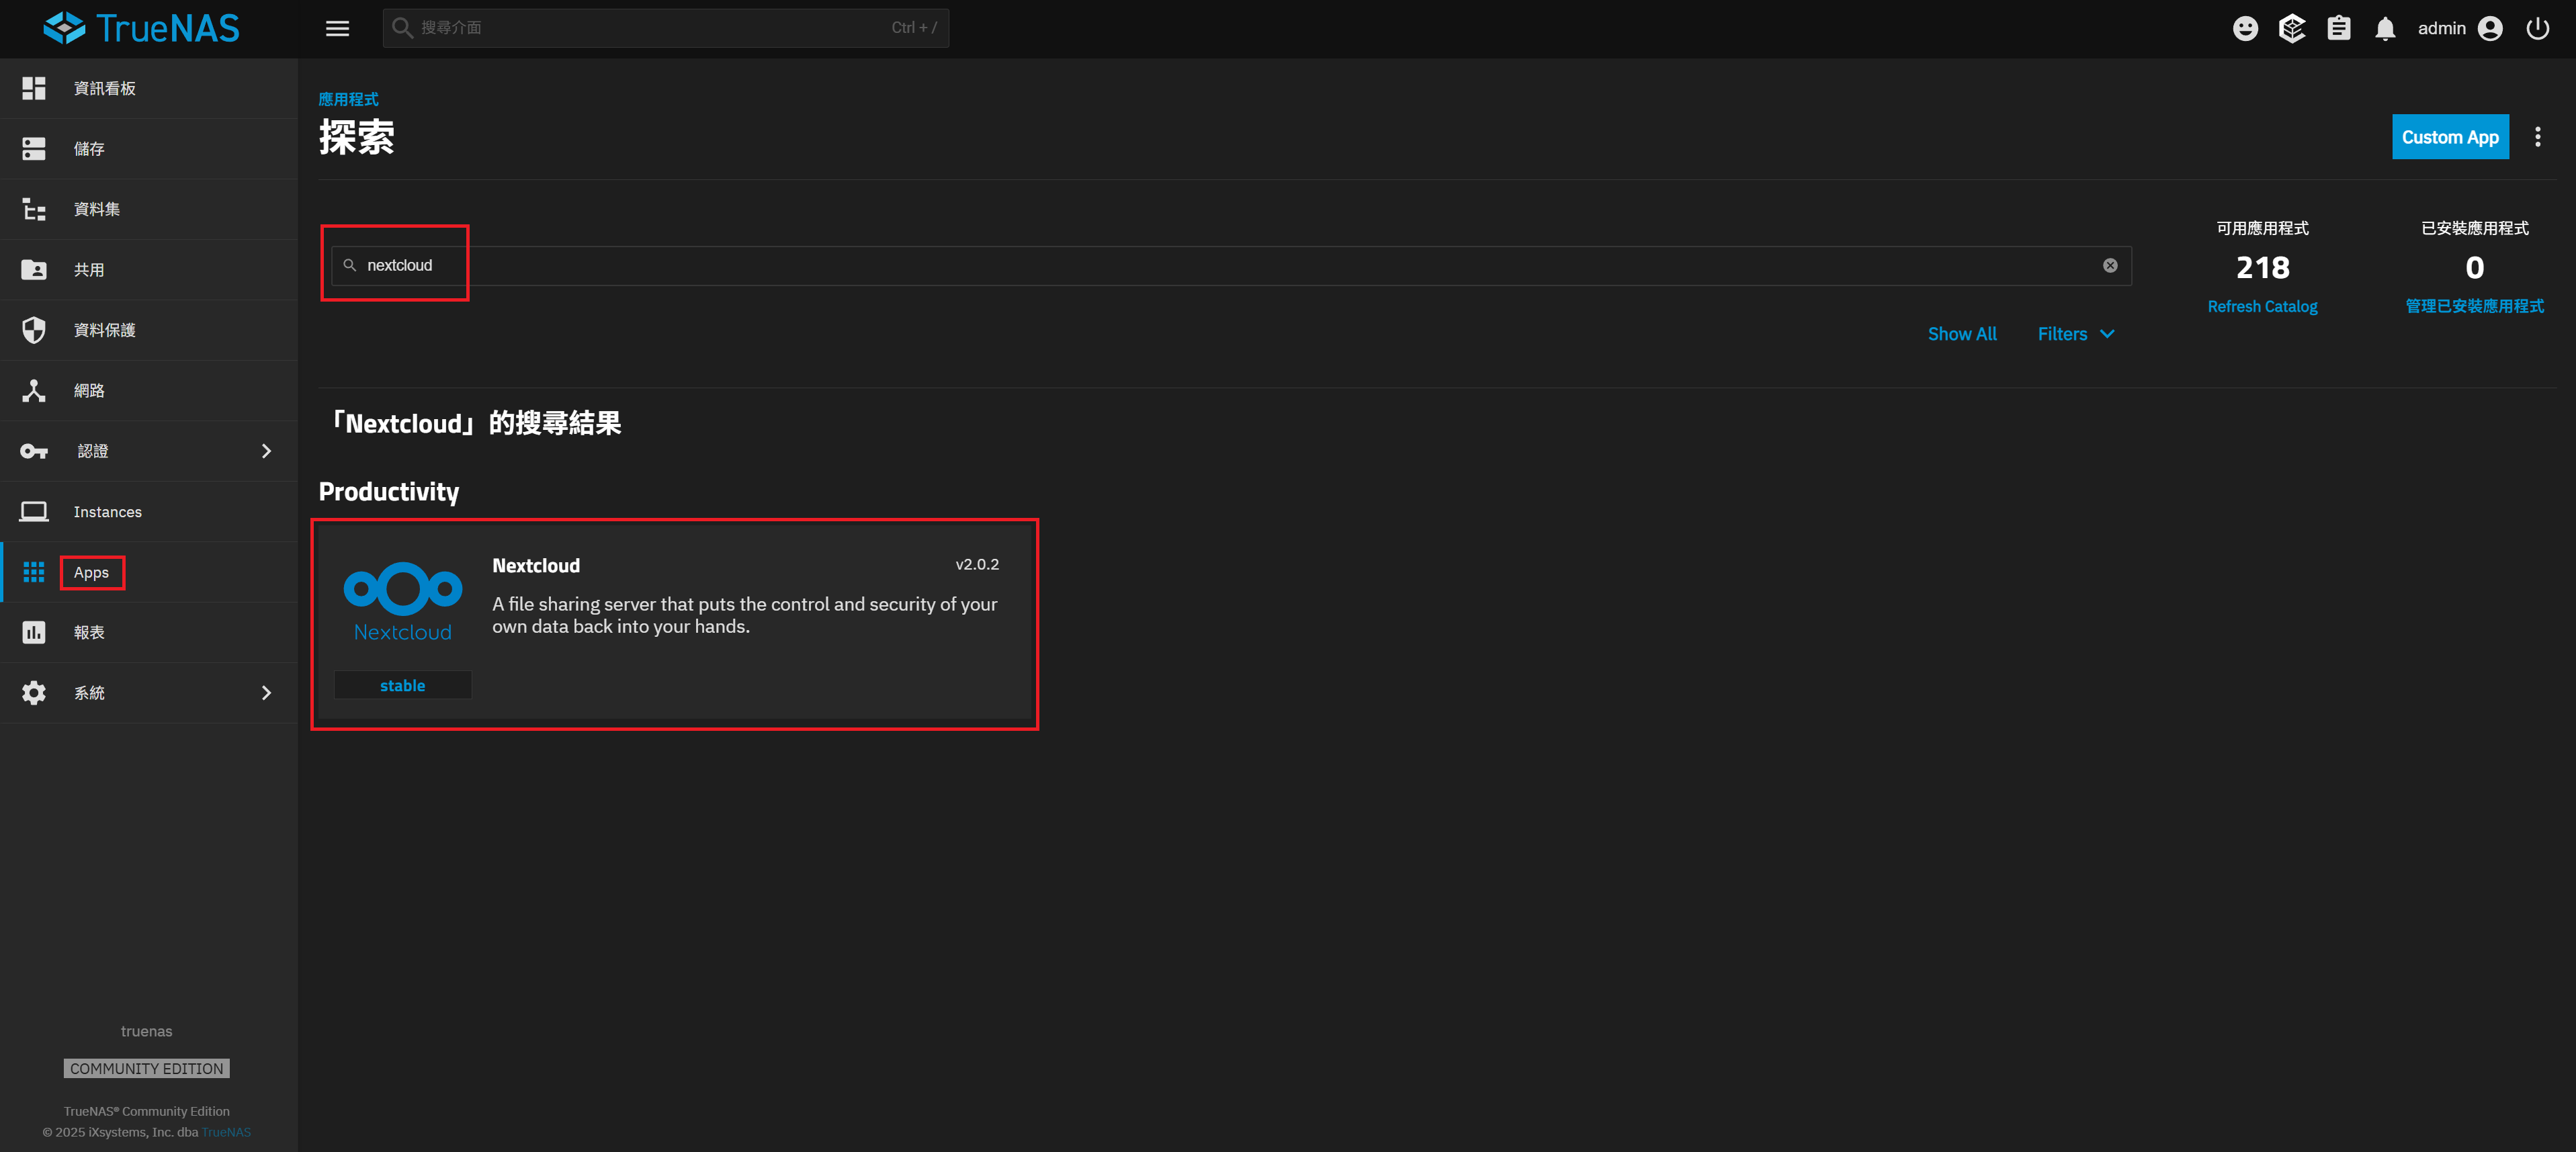Click Refresh Catalog link
Viewport: 2576px width, 1152px height.
tap(2261, 306)
